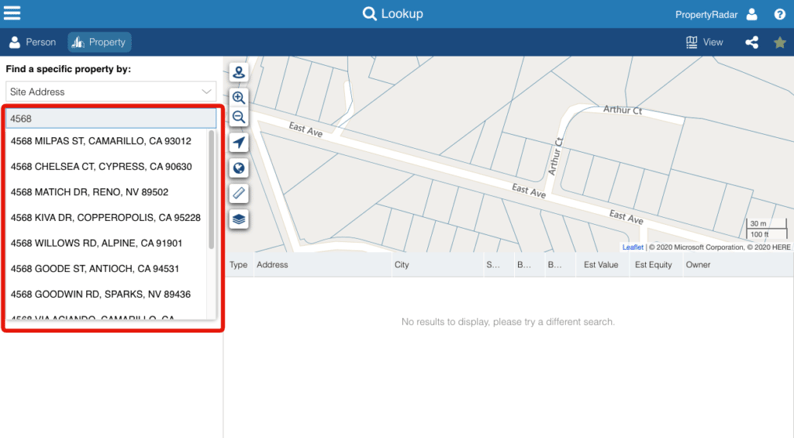Sort by the Est Value column header
This screenshot has height=438, width=794.
[601, 265]
